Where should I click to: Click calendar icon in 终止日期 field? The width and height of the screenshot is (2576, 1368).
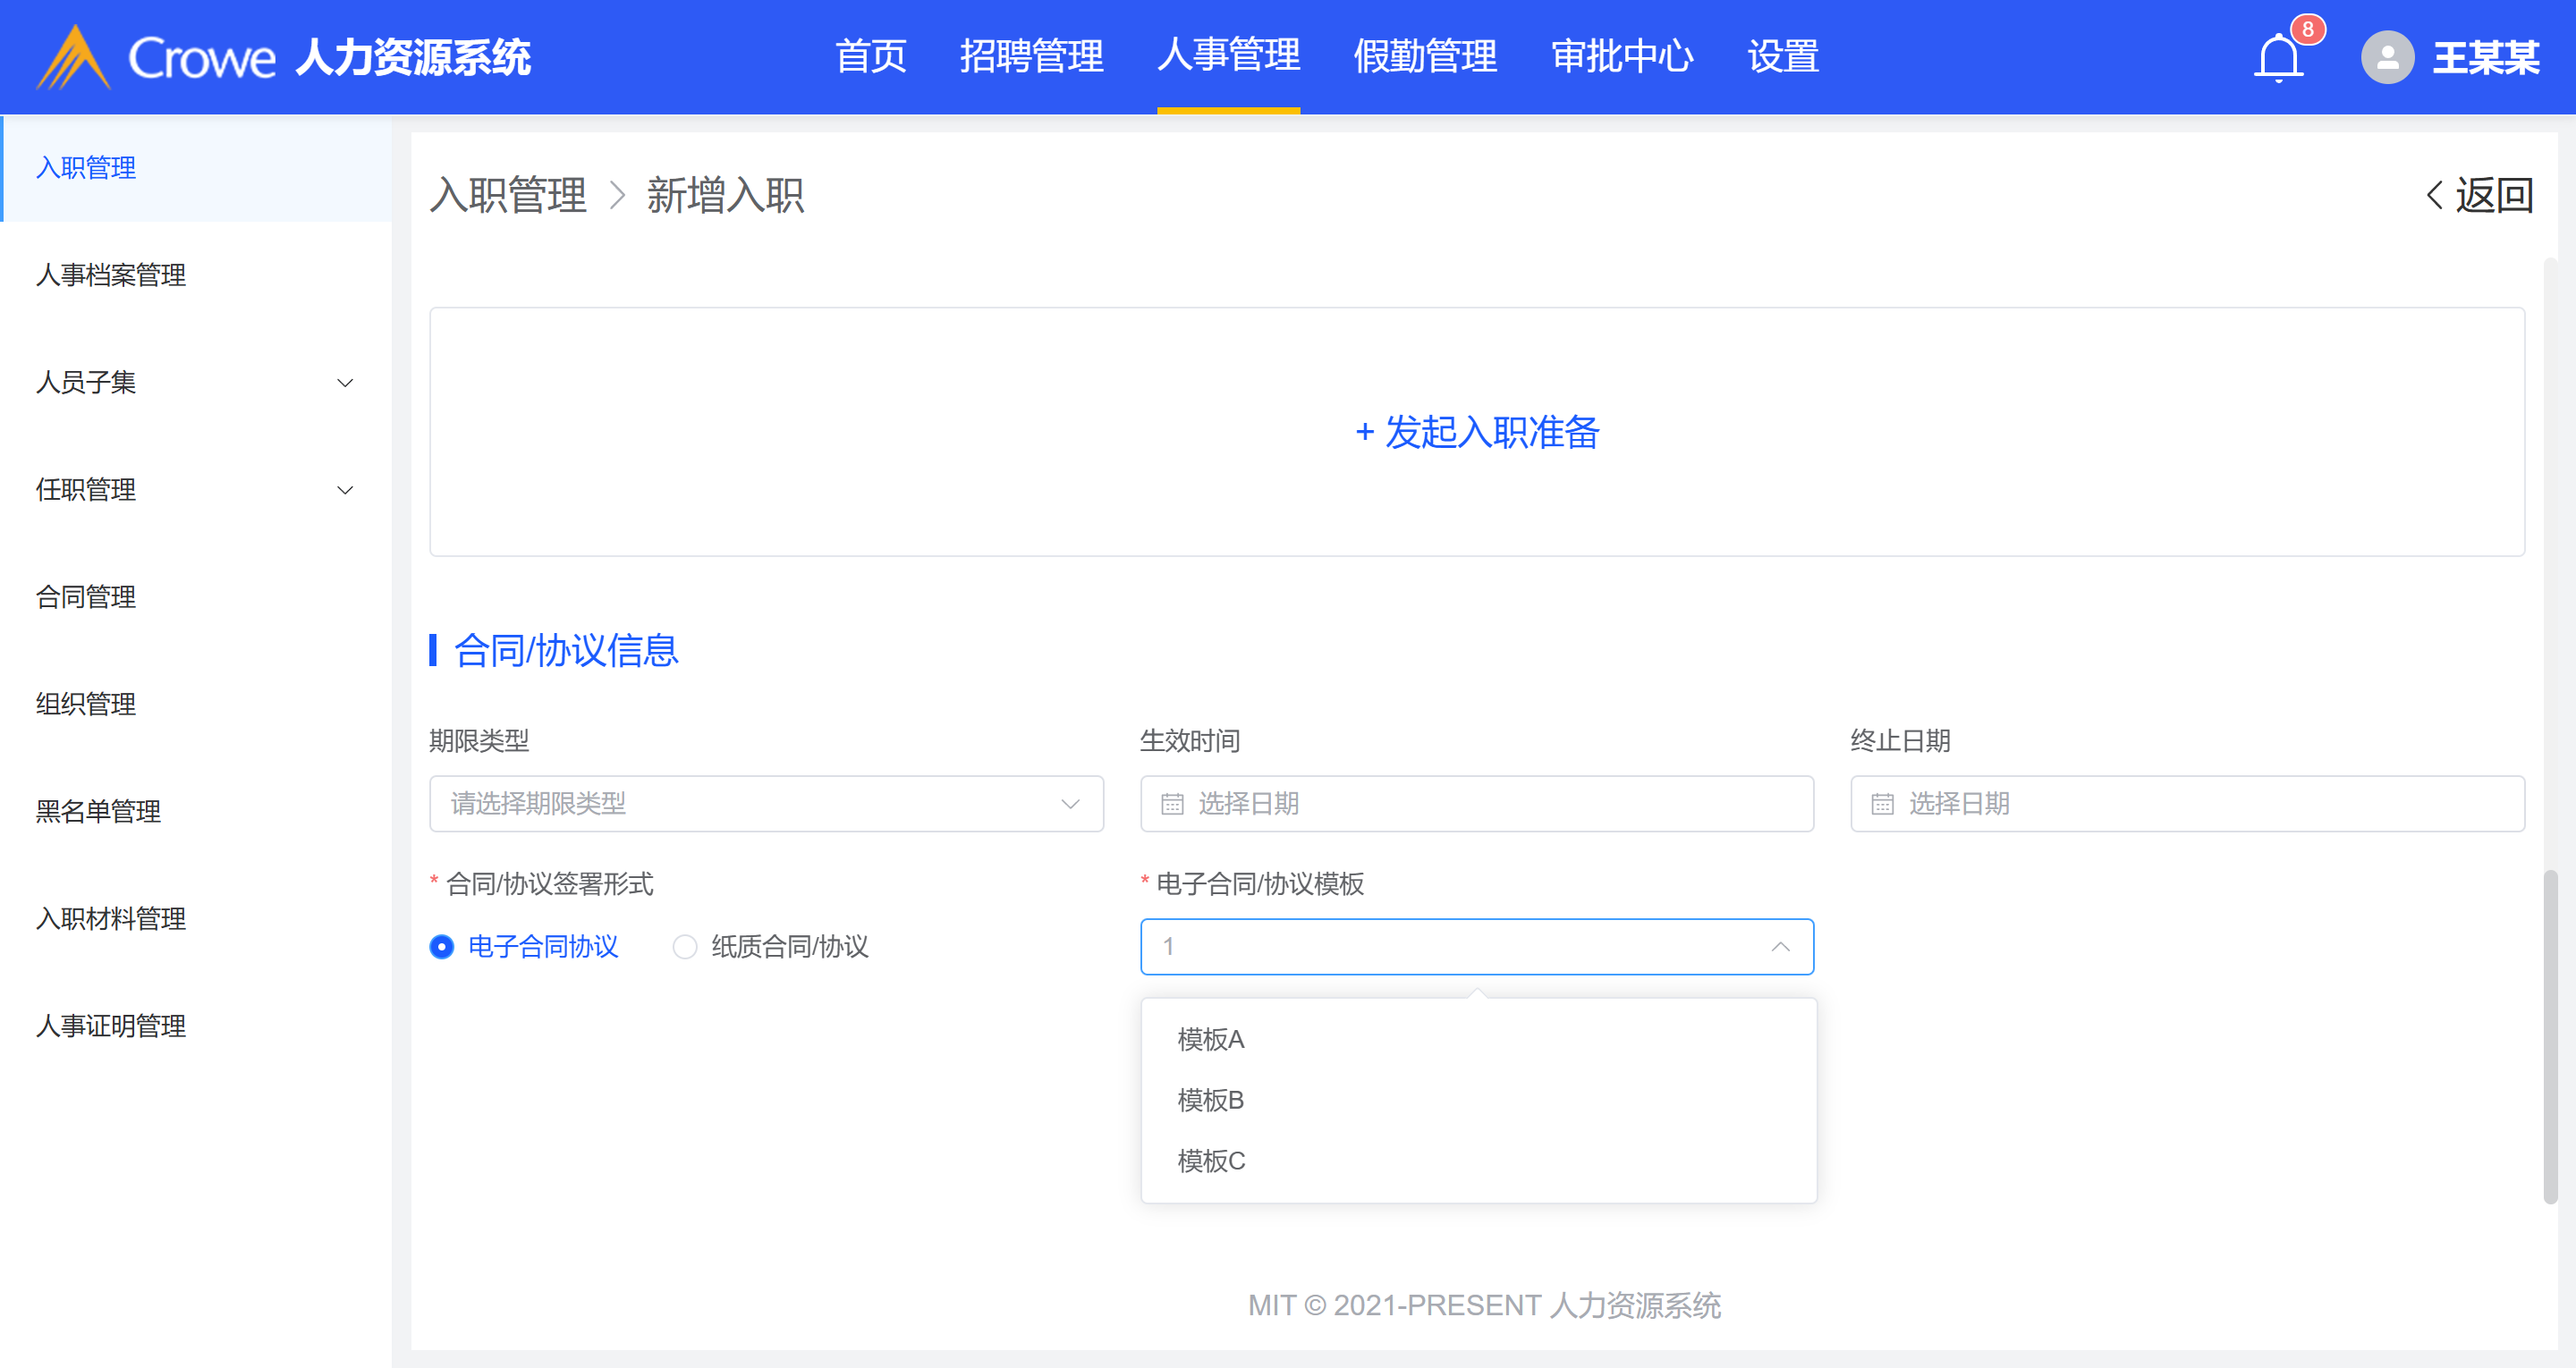[1882, 804]
